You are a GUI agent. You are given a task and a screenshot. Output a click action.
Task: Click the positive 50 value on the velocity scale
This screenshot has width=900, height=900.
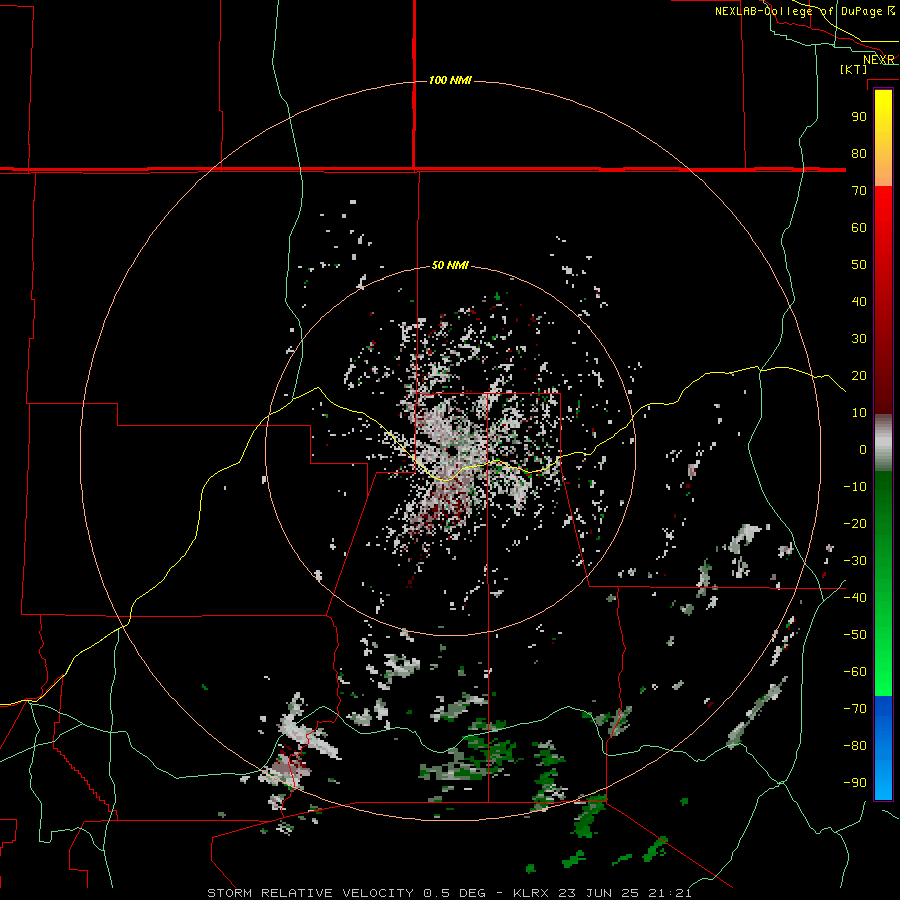pos(859,265)
